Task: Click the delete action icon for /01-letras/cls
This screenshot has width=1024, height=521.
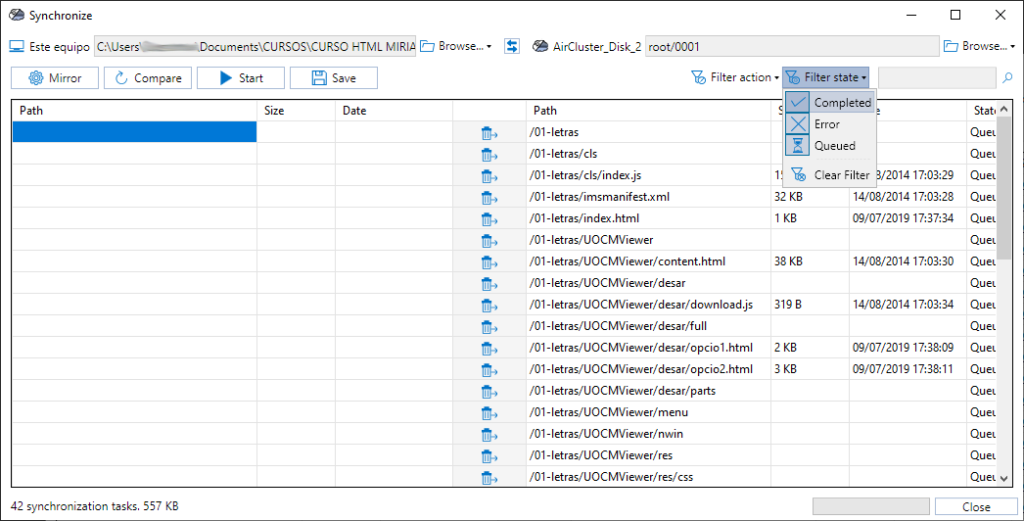Action: pyautogui.click(x=488, y=155)
